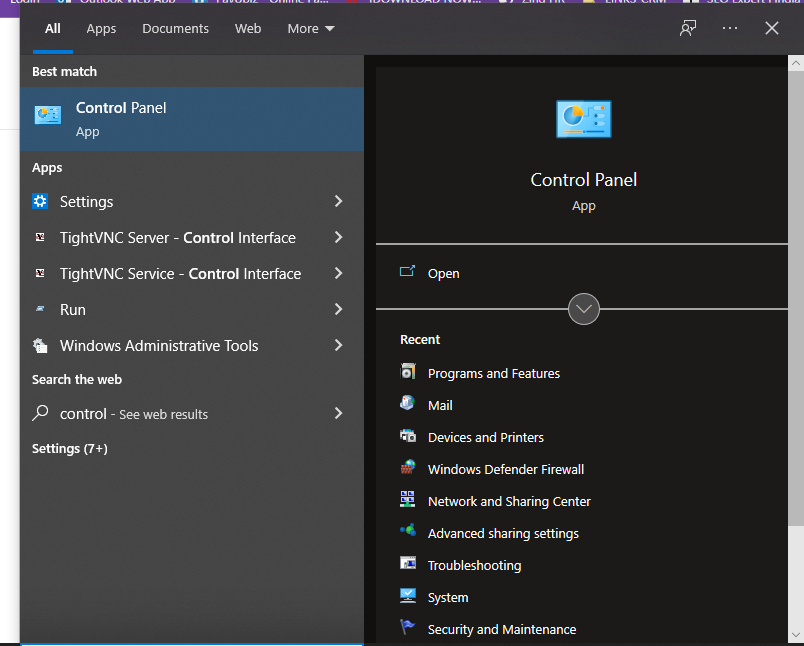Switch to the Web tab
The image size is (804, 646).
[248, 29]
